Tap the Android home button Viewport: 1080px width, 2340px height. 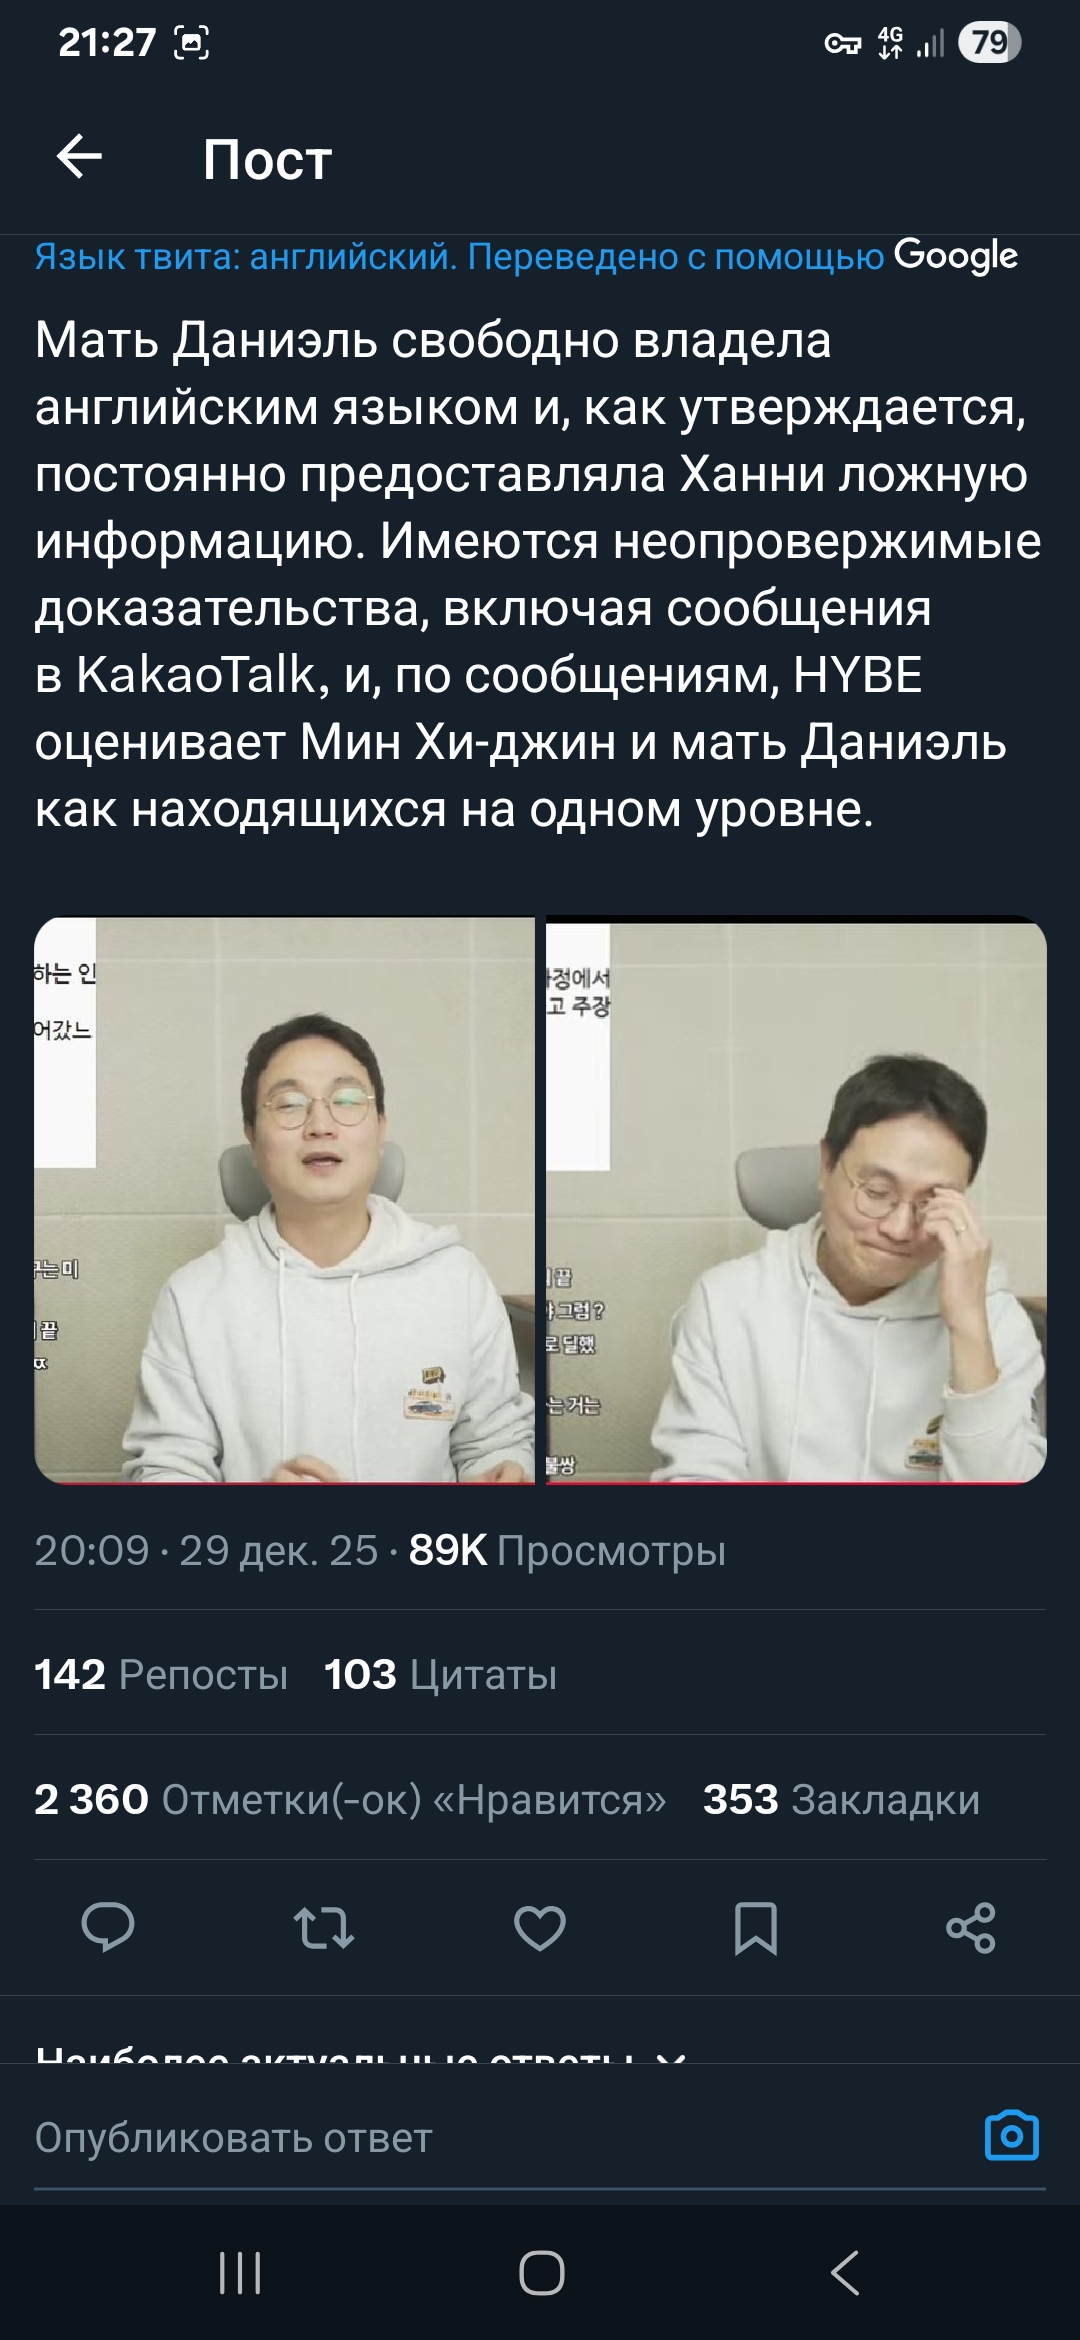(x=541, y=2273)
